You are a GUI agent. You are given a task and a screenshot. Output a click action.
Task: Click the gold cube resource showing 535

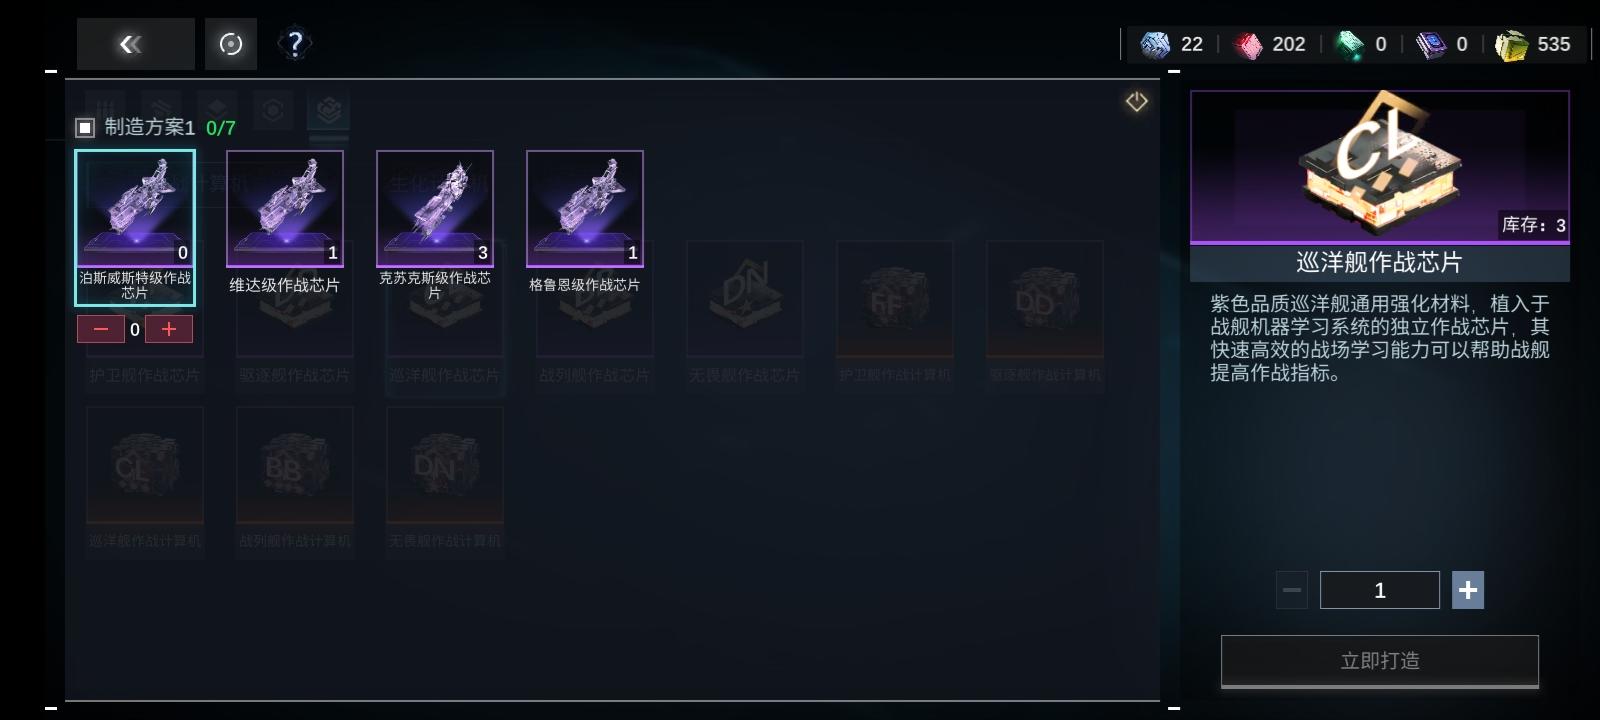(1532, 44)
